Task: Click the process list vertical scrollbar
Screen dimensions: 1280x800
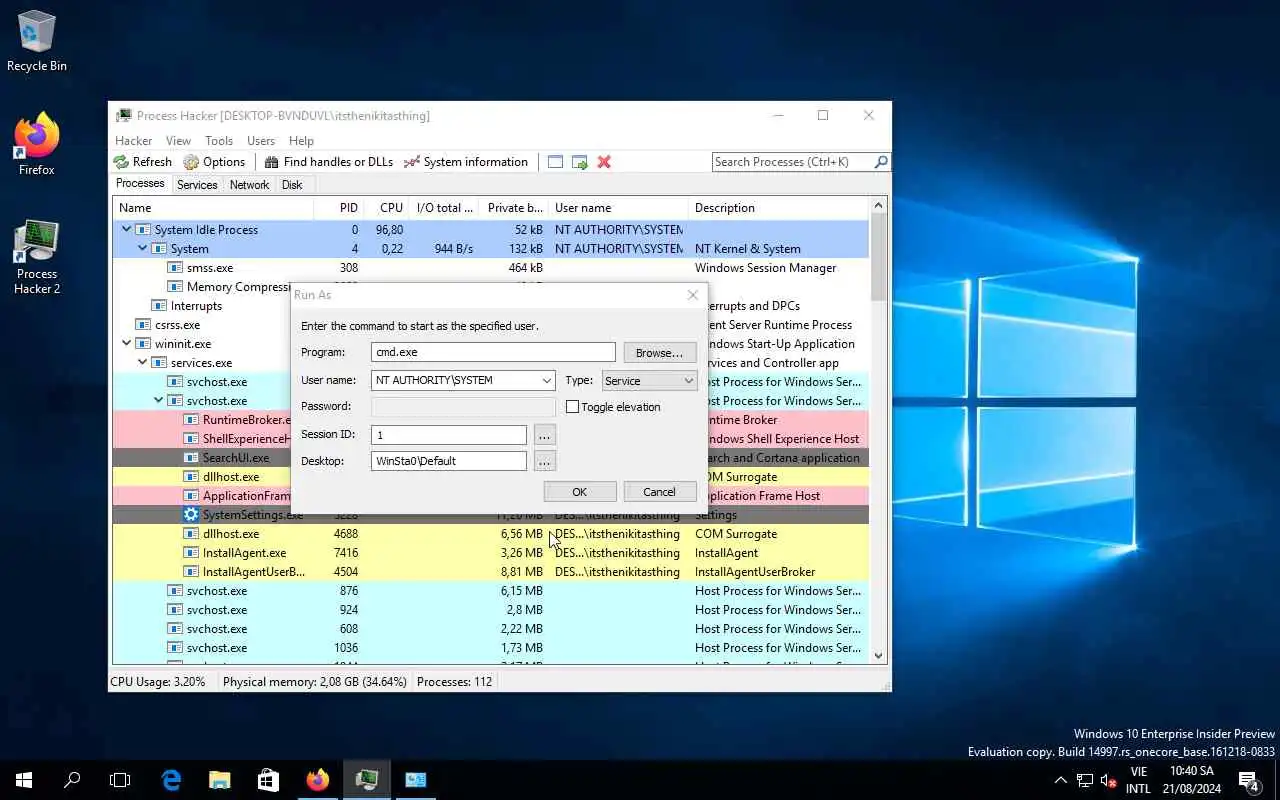Action: pyautogui.click(x=879, y=430)
